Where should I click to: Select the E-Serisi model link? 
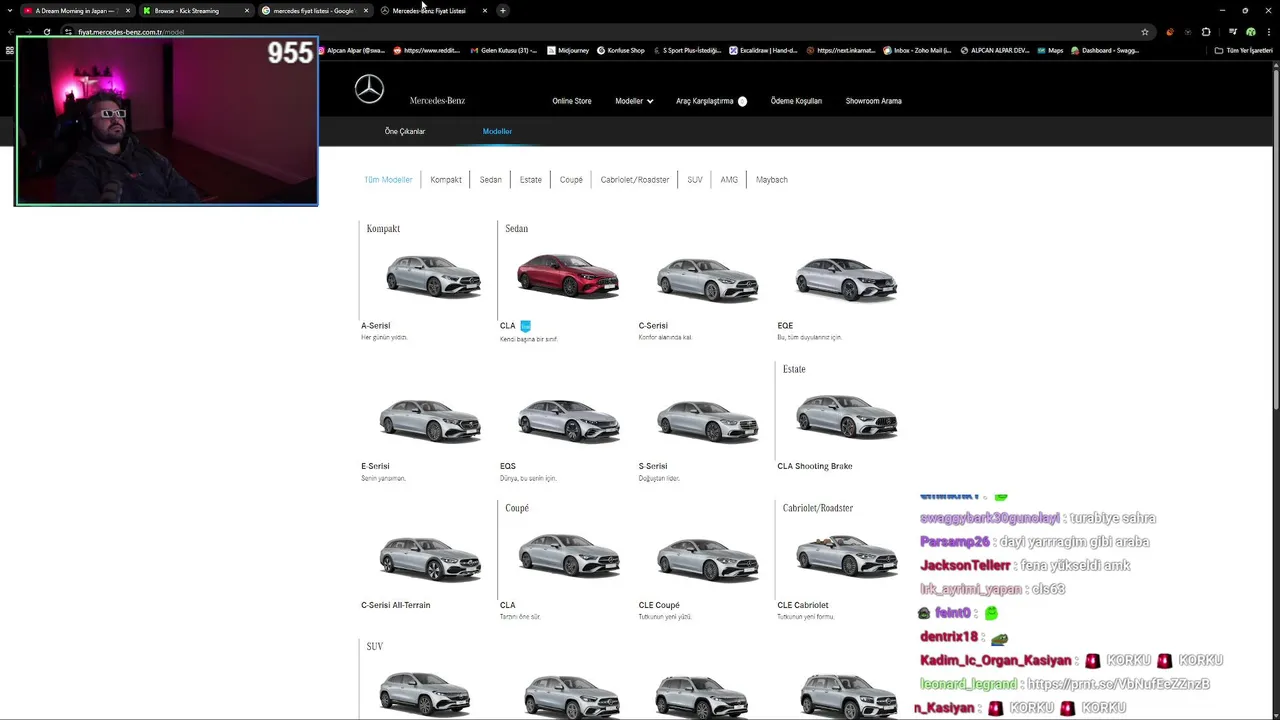click(375, 466)
